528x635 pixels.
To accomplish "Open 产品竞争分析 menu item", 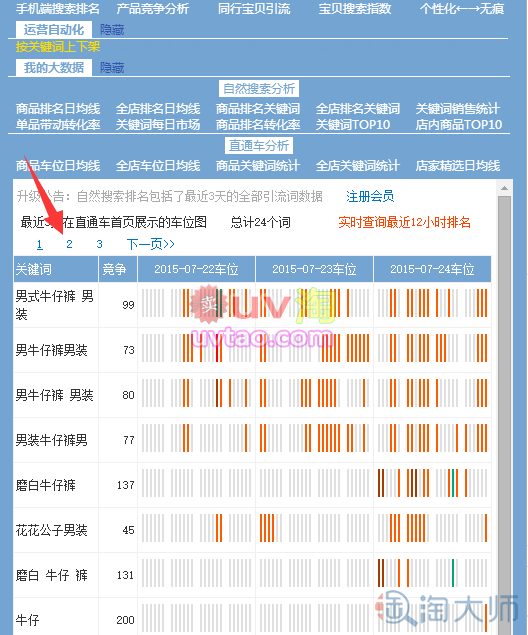I will click(x=153, y=9).
